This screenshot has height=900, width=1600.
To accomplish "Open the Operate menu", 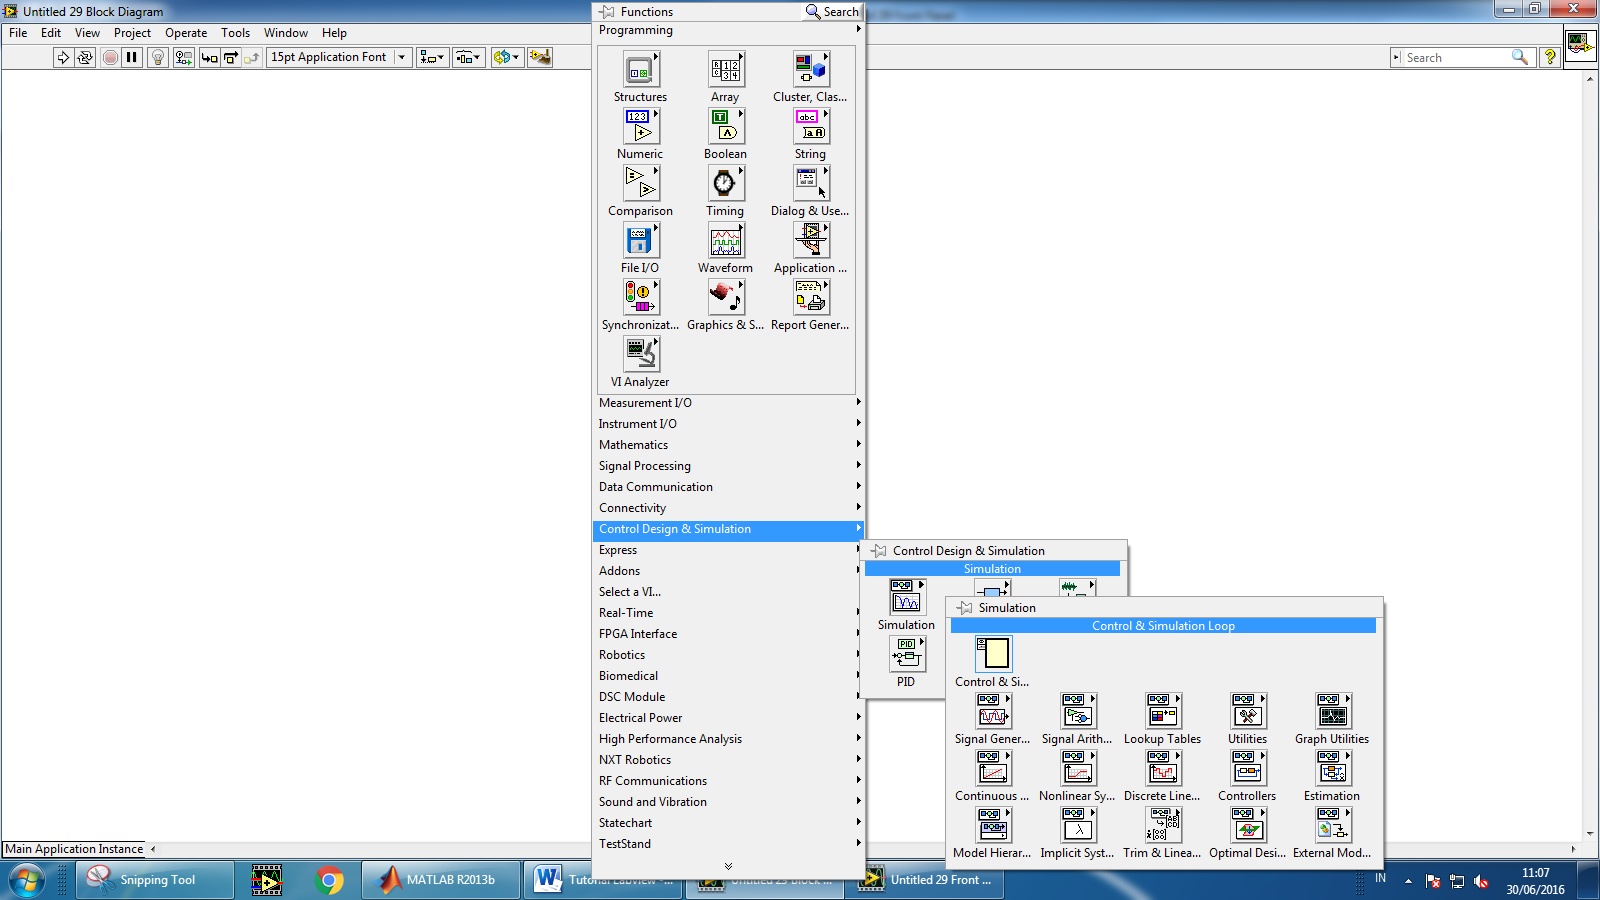I will [186, 33].
